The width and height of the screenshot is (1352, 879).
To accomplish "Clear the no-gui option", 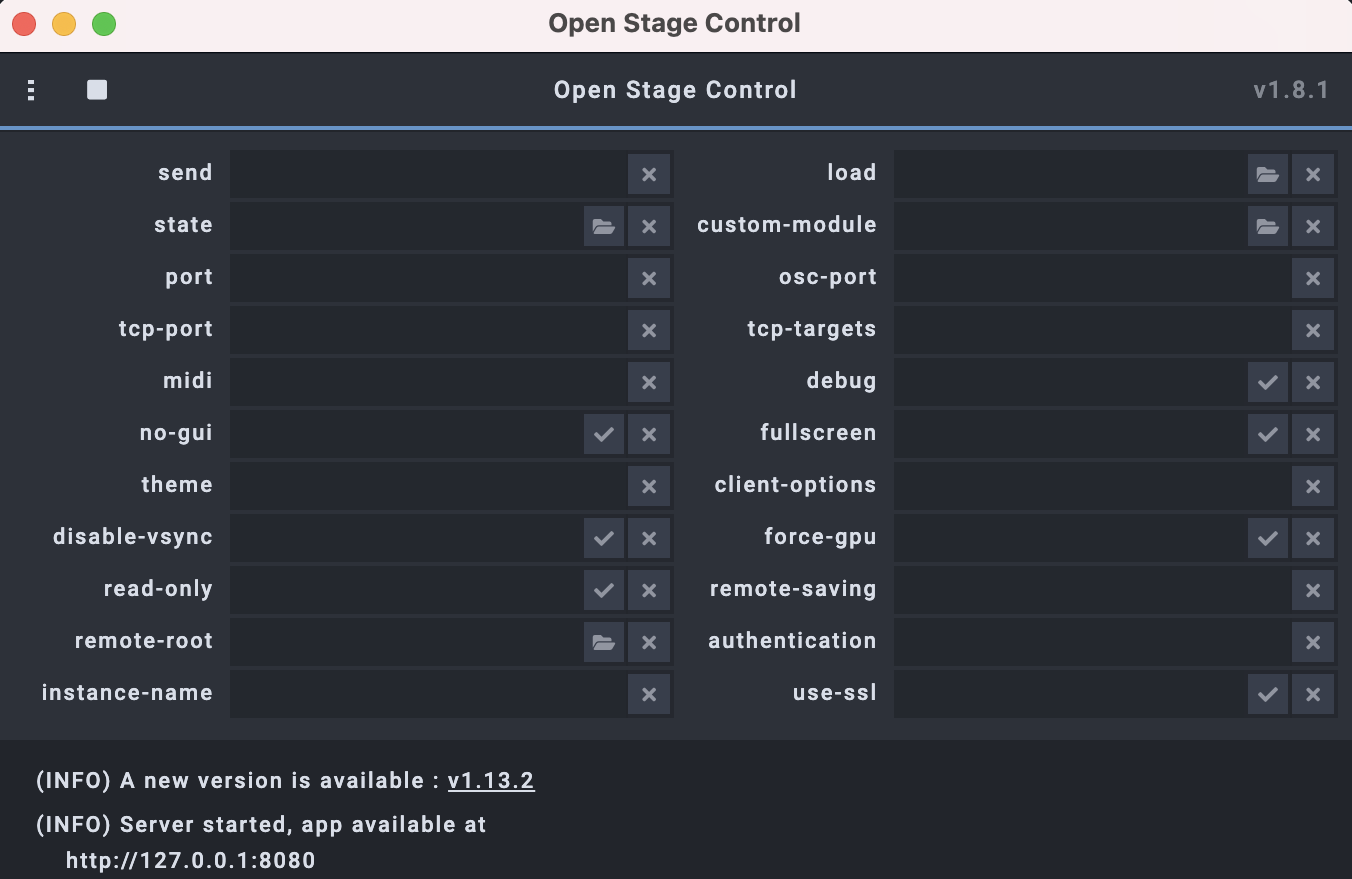I will (x=649, y=434).
